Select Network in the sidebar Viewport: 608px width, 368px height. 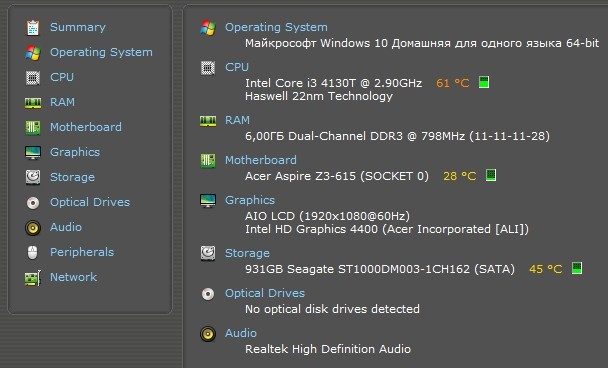coord(73,277)
